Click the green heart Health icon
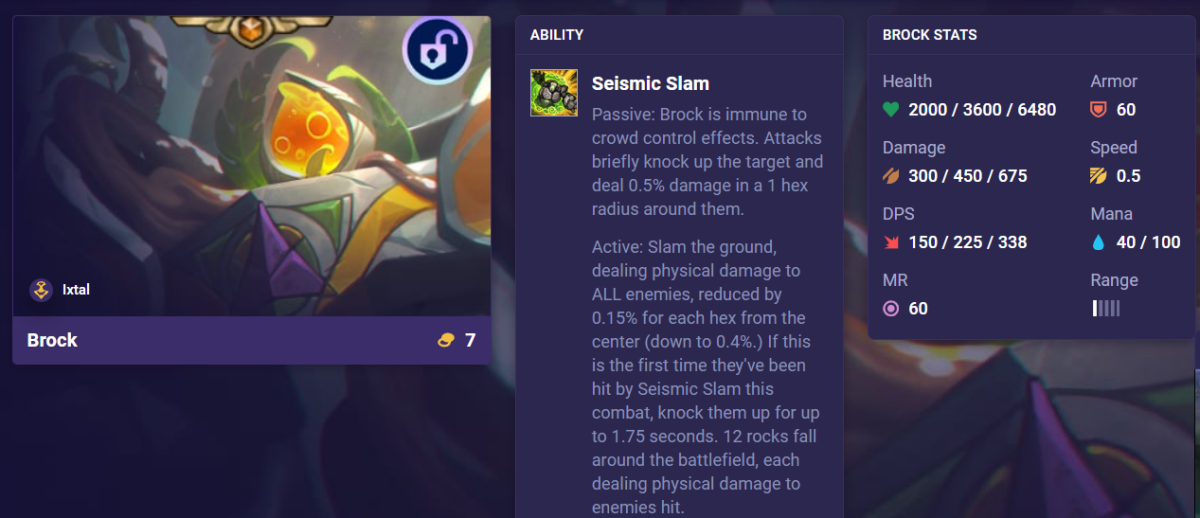Image resolution: width=1200 pixels, height=518 pixels. point(891,110)
